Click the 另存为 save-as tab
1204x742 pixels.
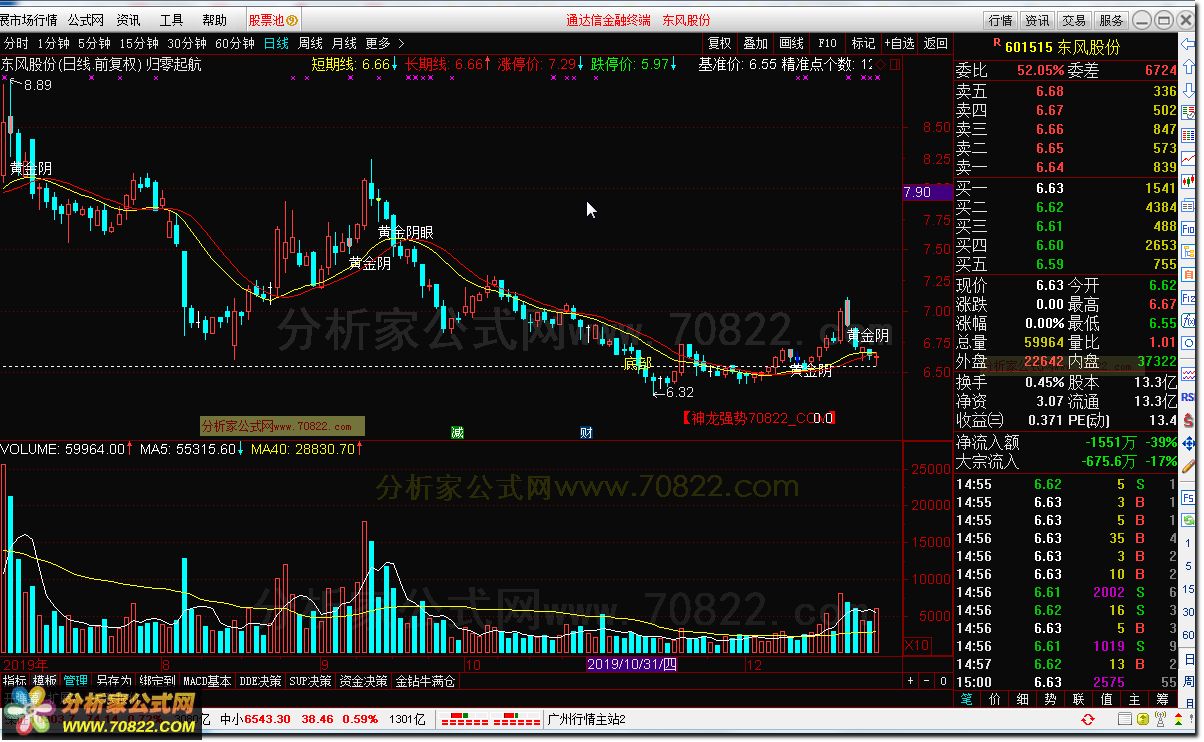pos(113,681)
